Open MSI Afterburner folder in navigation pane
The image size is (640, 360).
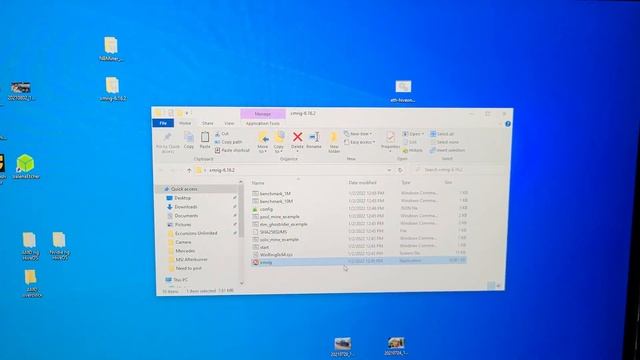pyautogui.click(x=191, y=259)
